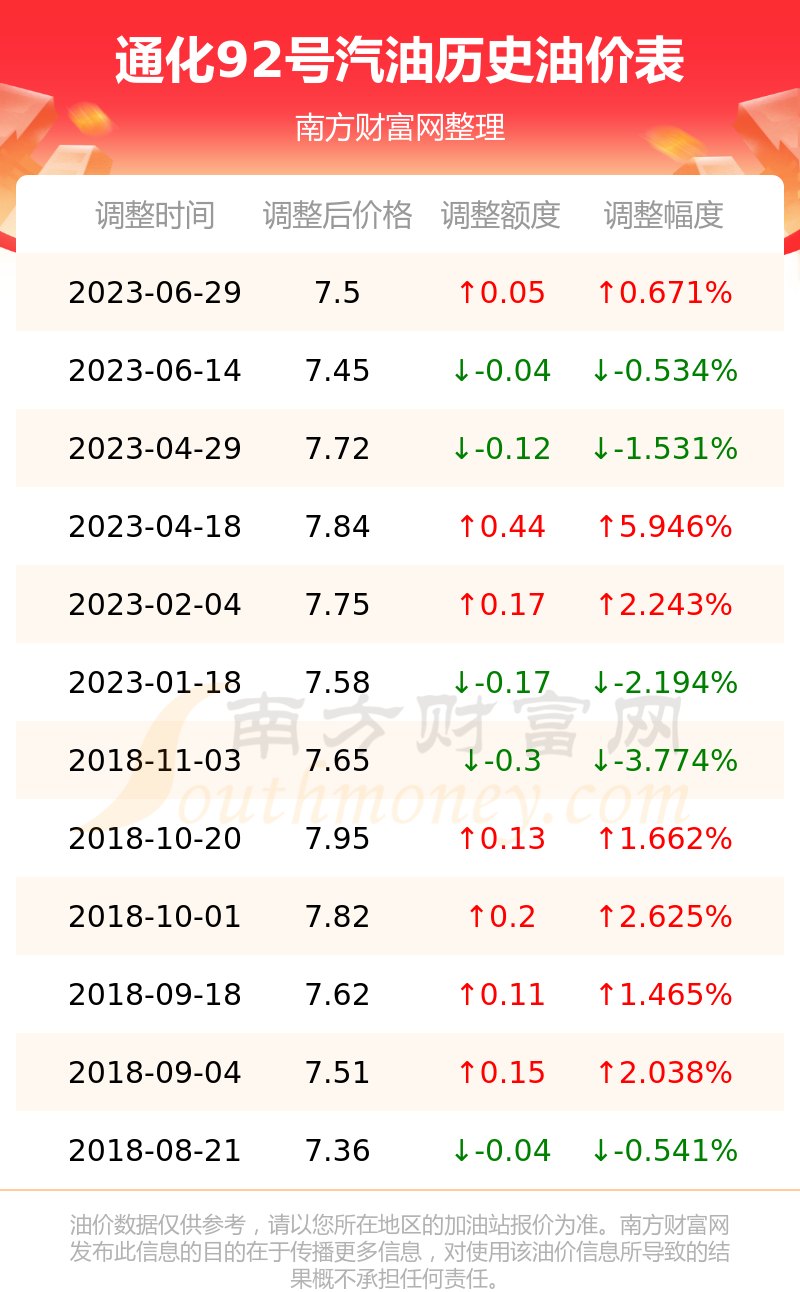Select the 2023-01-18 date entry
Image resolution: width=800 pixels, height=1292 pixels.
coord(155,683)
